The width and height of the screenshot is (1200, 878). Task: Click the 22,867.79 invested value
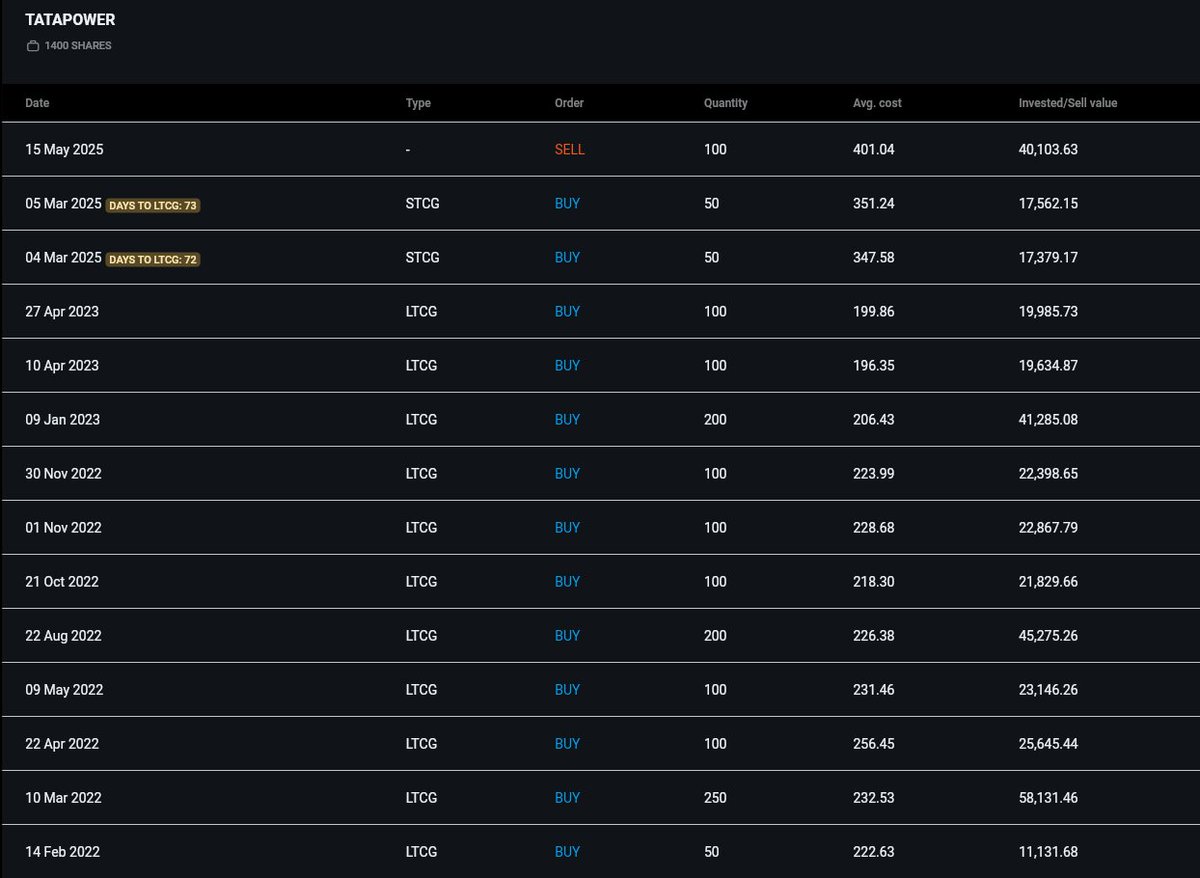click(x=1048, y=528)
